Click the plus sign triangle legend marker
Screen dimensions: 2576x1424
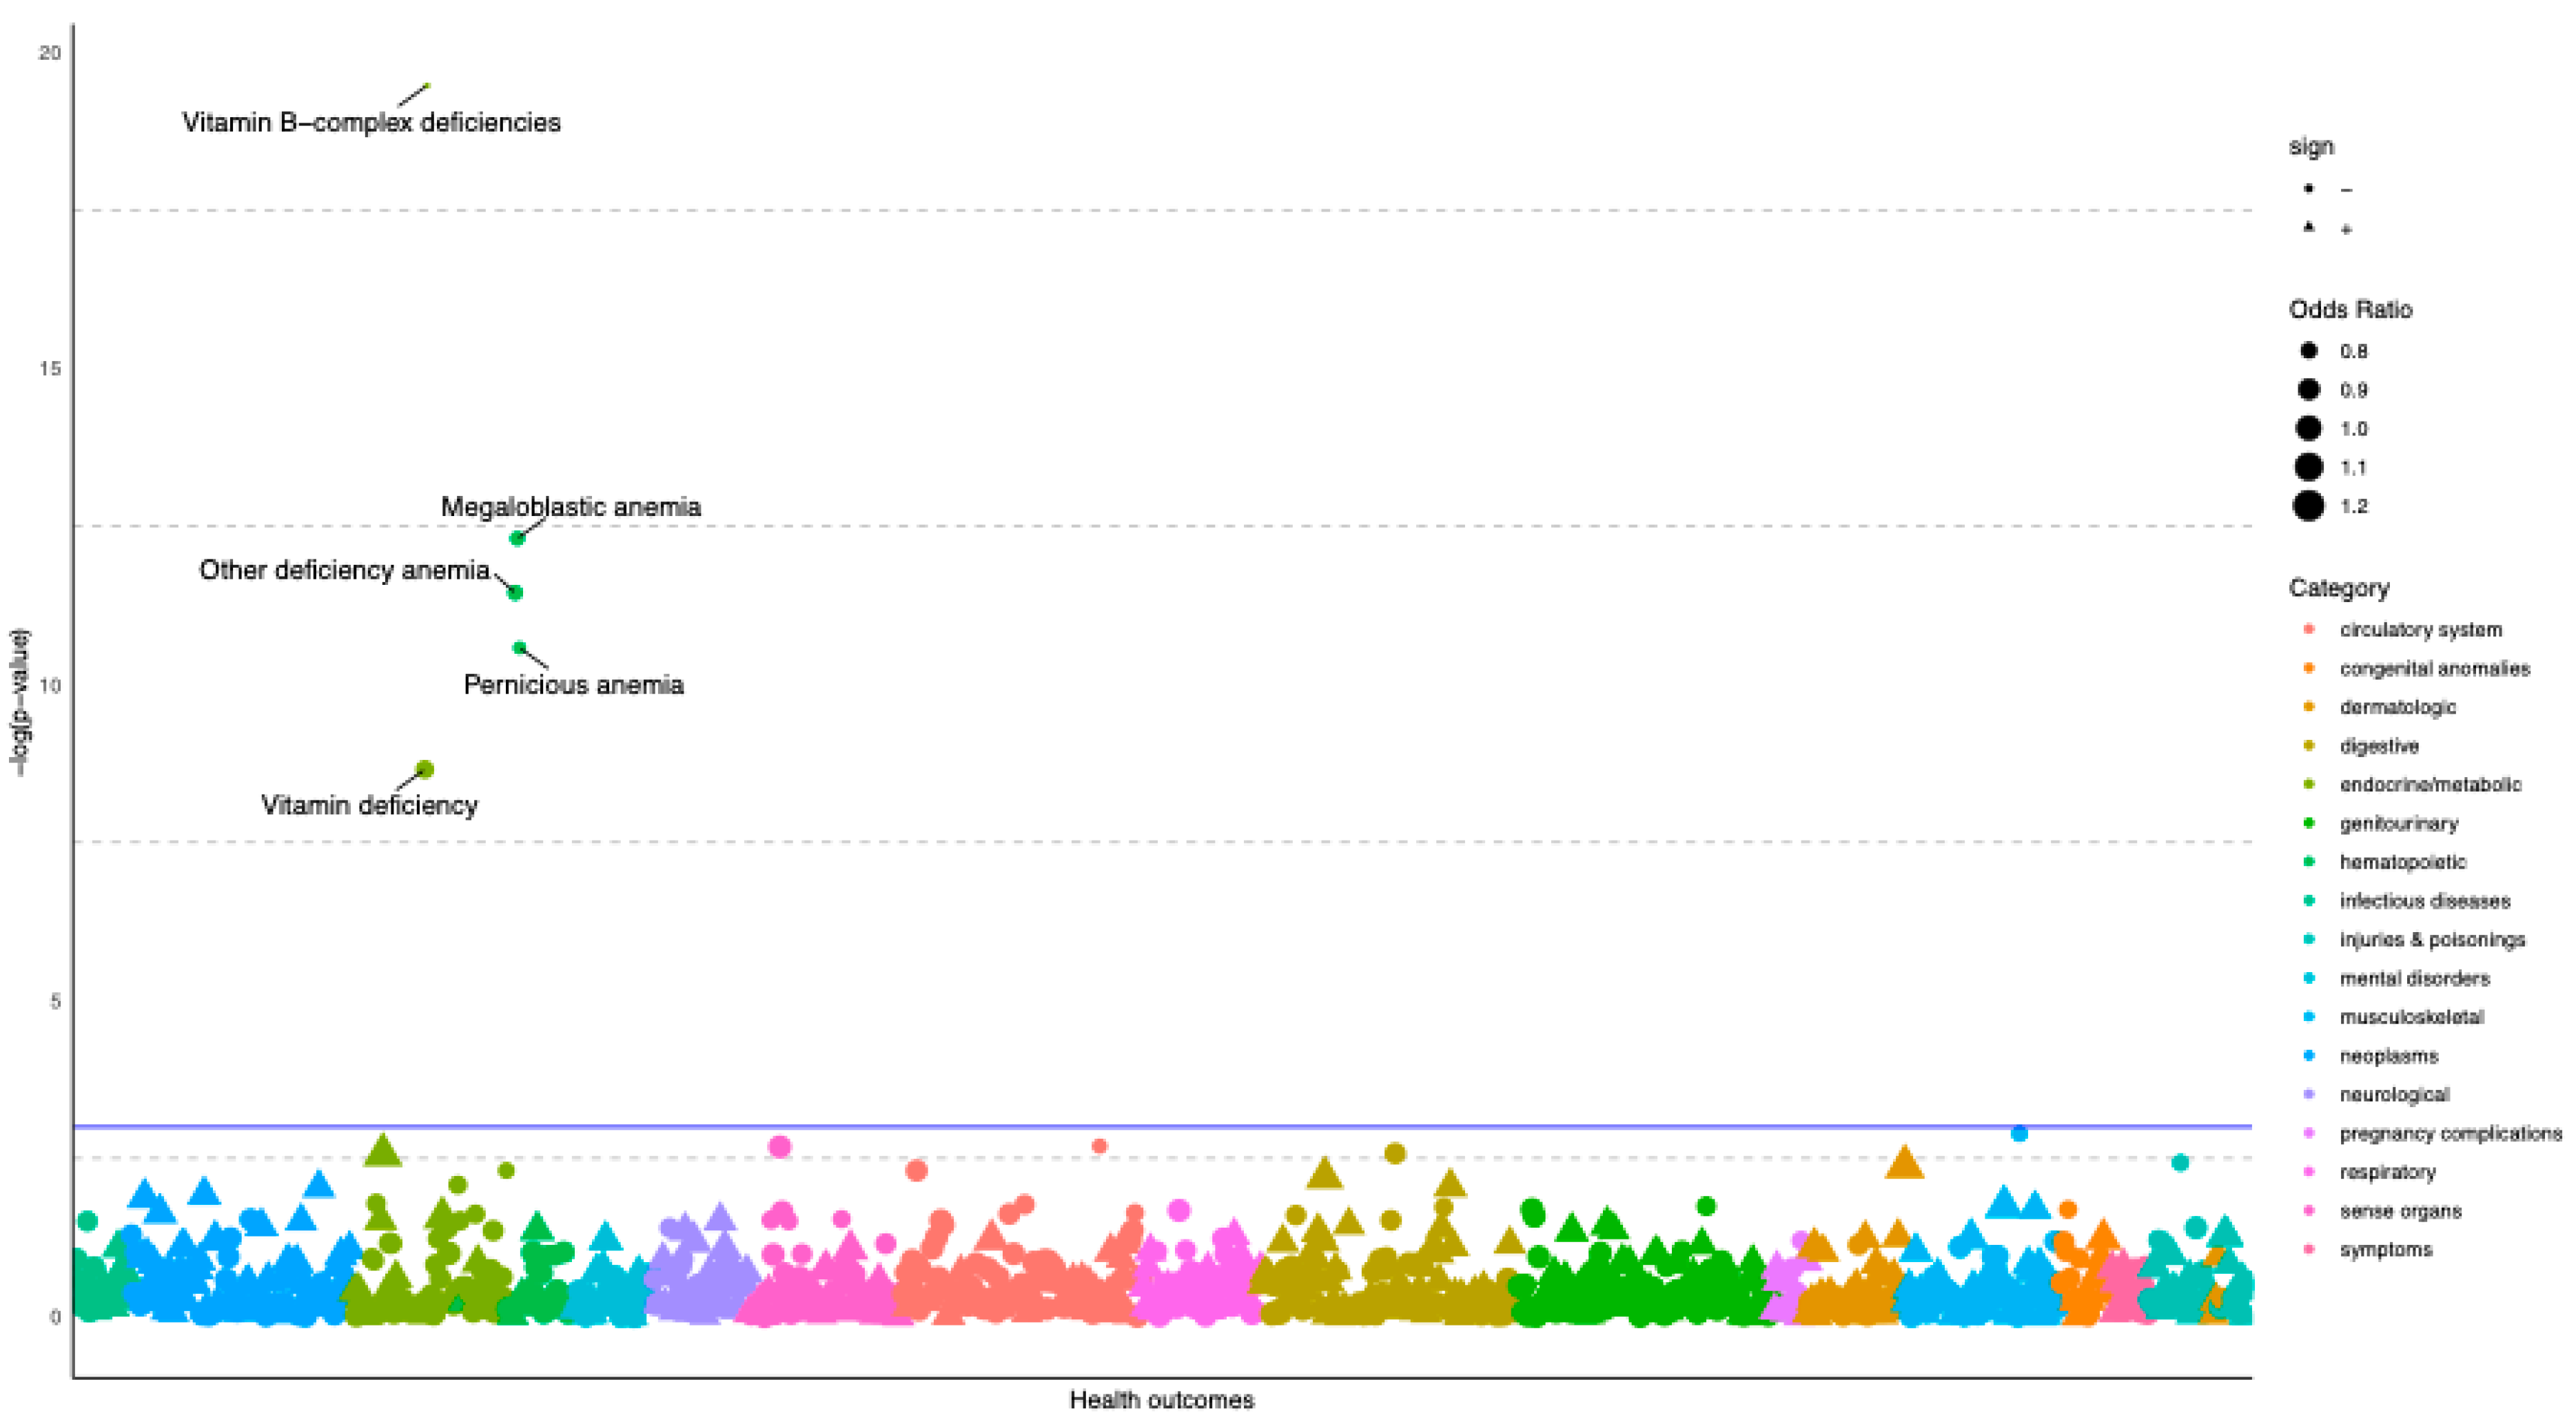2309,227
